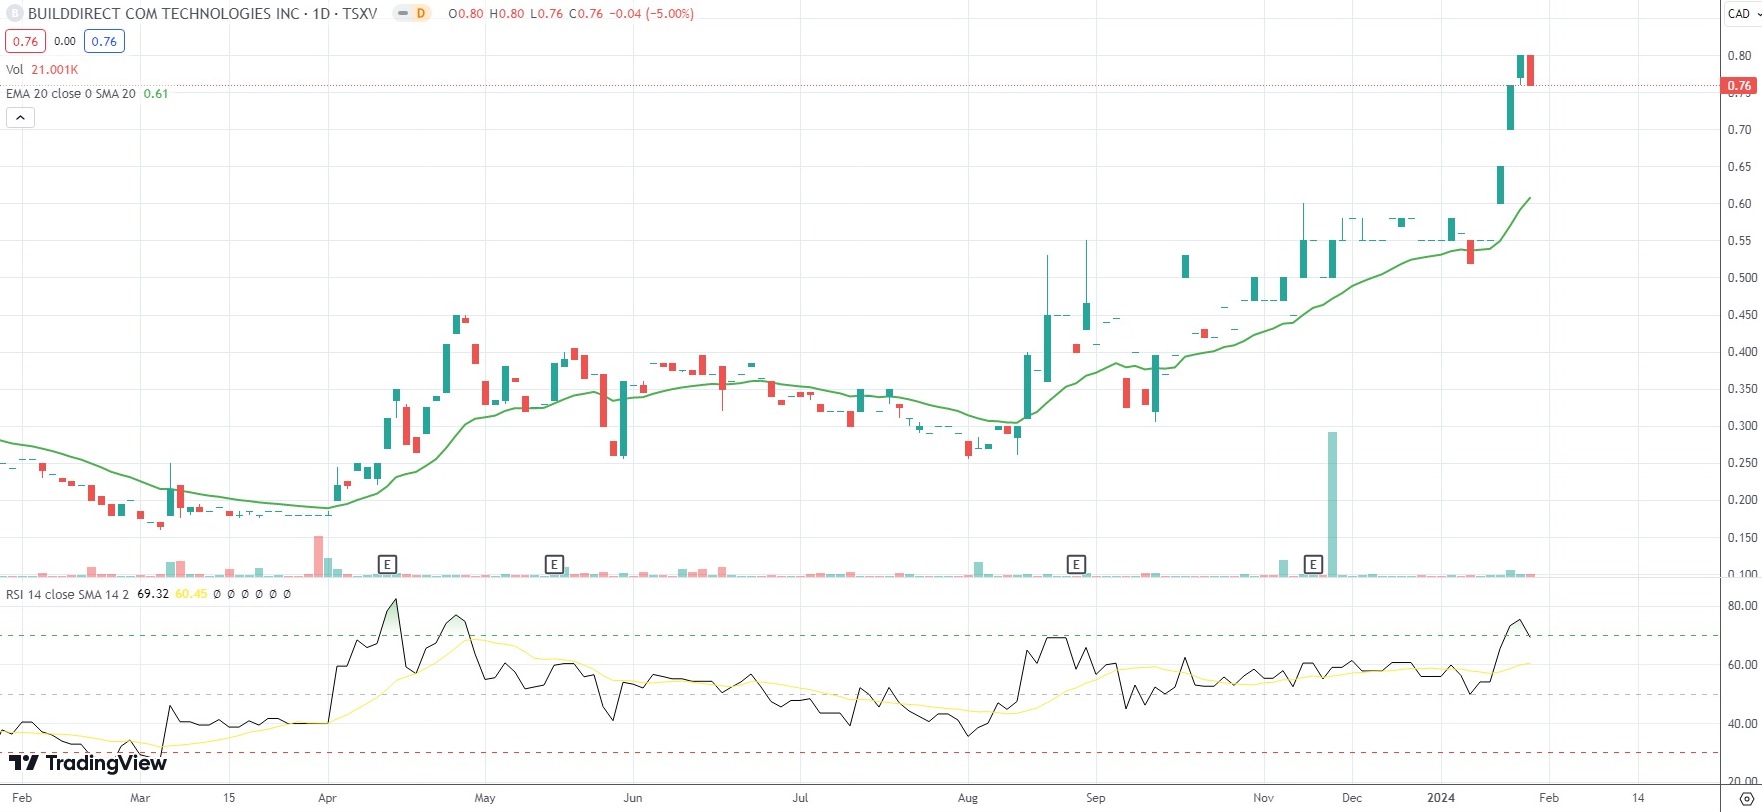Click the 2024 label on the time axis

[x=1441, y=798]
